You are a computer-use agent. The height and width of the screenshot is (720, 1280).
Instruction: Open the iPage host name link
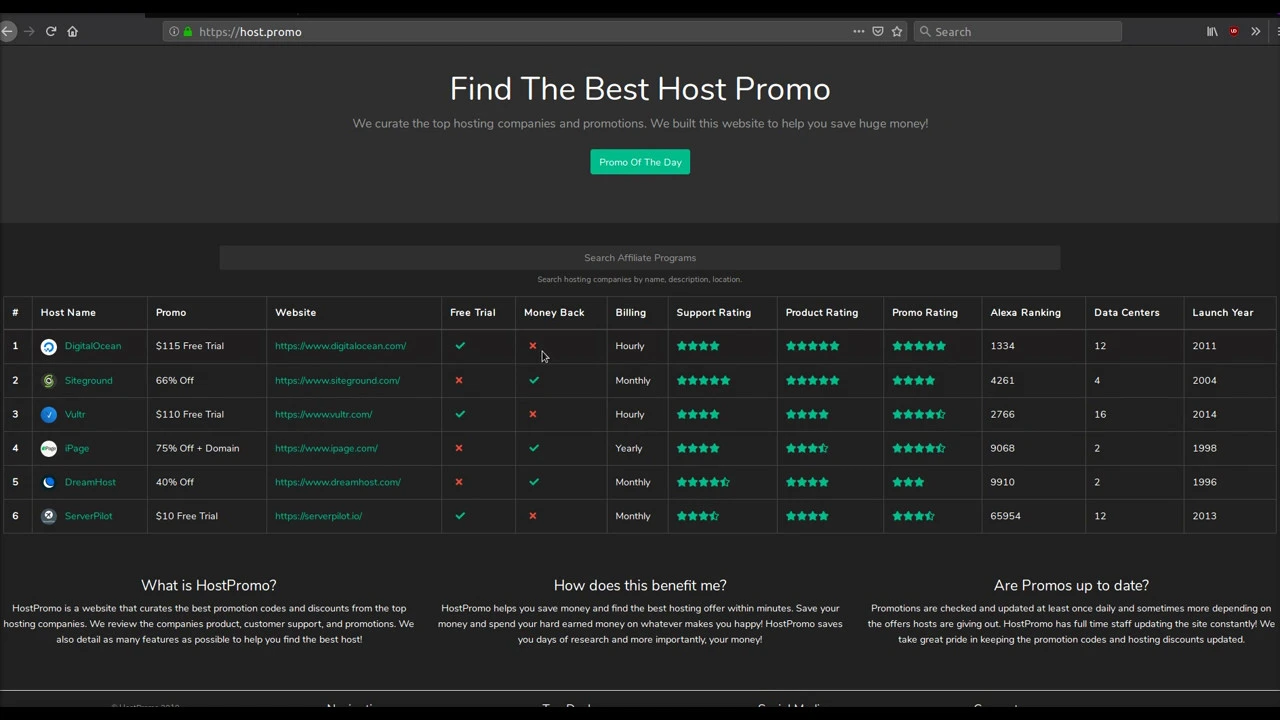coord(77,448)
